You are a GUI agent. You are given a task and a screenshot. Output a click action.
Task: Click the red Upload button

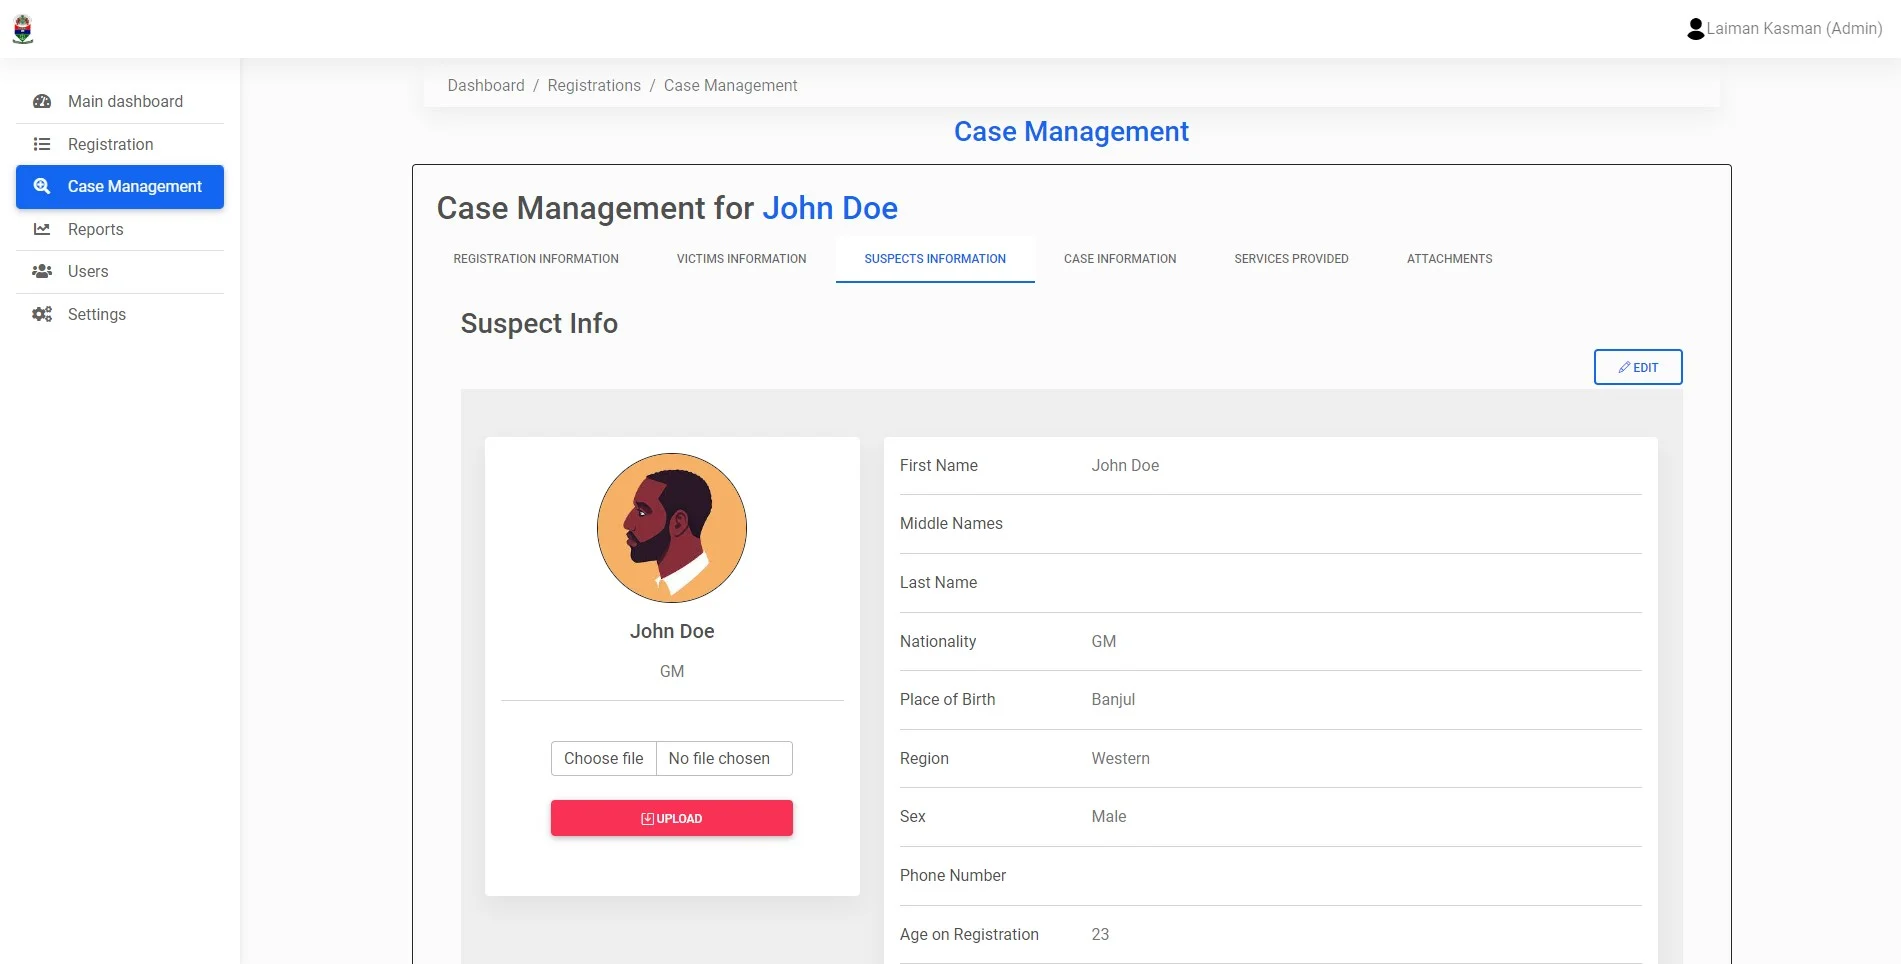(x=671, y=818)
